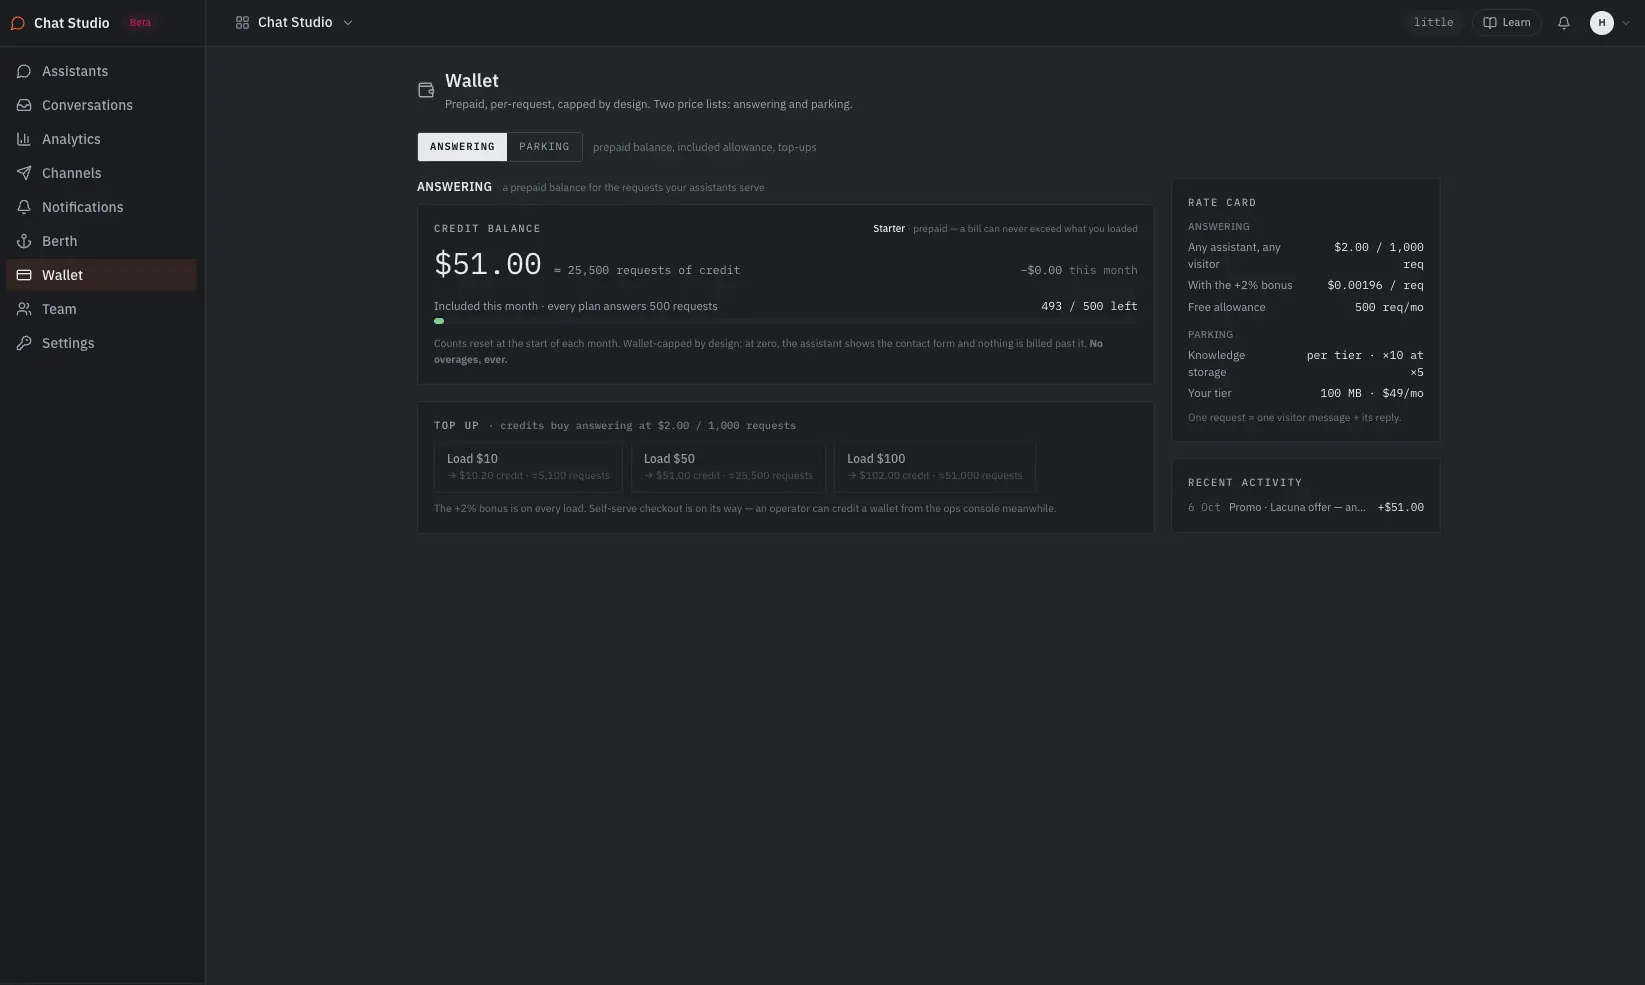
Task: Expand the Chat Studio workspace dropdown chevron
Action: click(348, 22)
